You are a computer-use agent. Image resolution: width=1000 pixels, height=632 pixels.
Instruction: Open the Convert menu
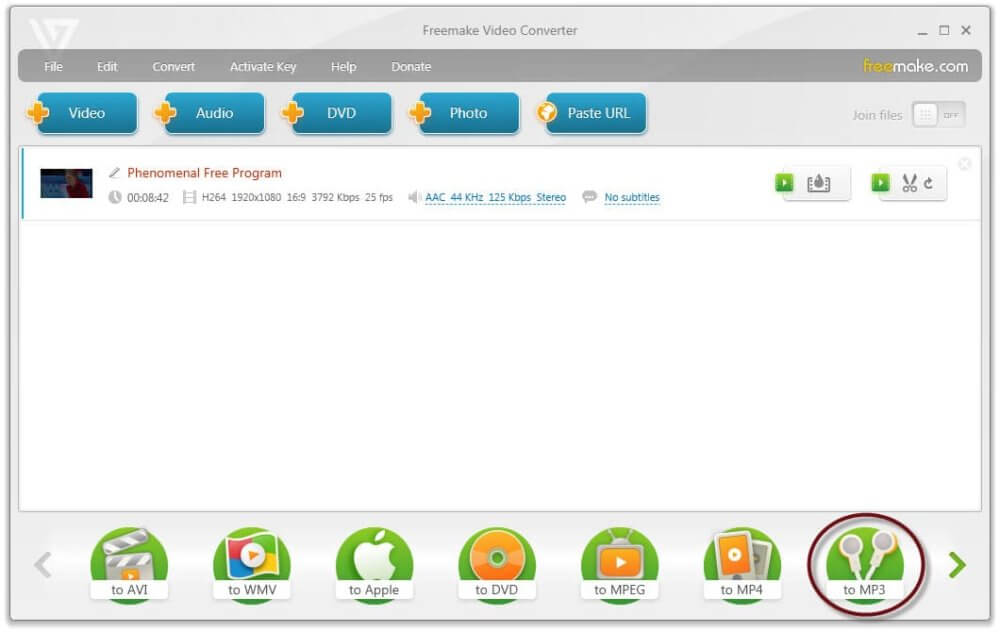coord(173,66)
